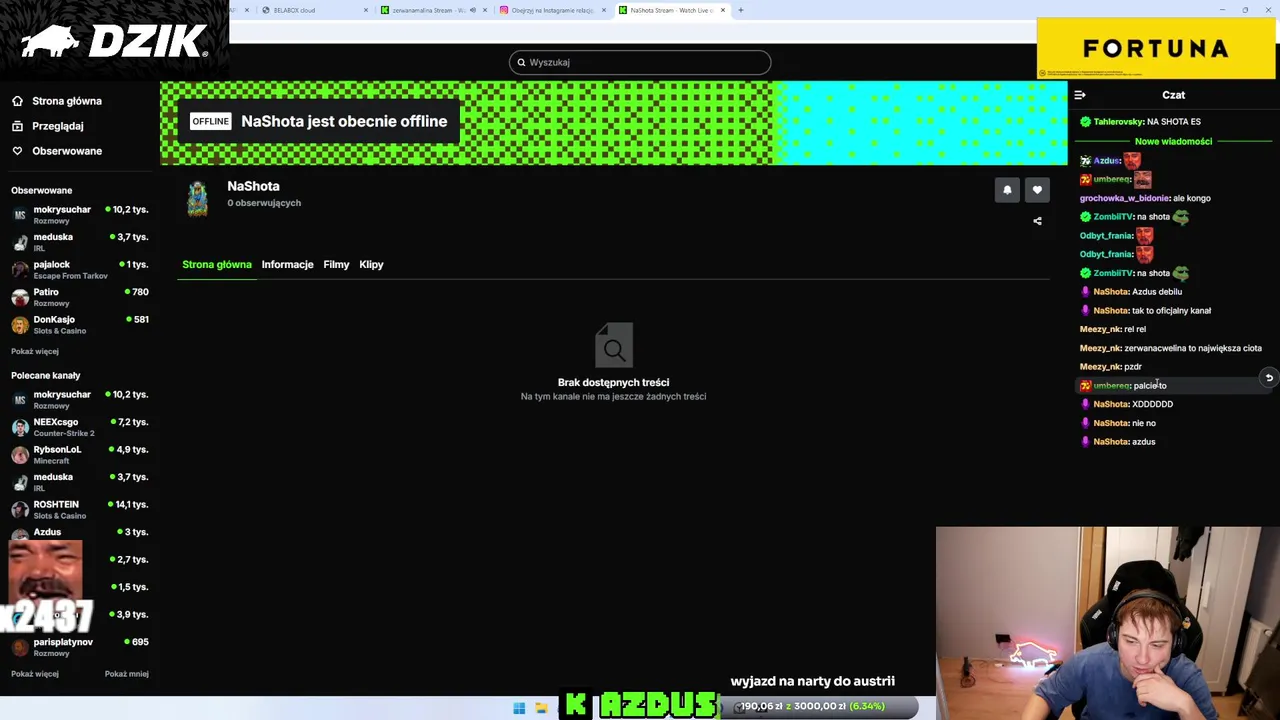Click NaShota's message 'nie no'

[x=1144, y=423]
